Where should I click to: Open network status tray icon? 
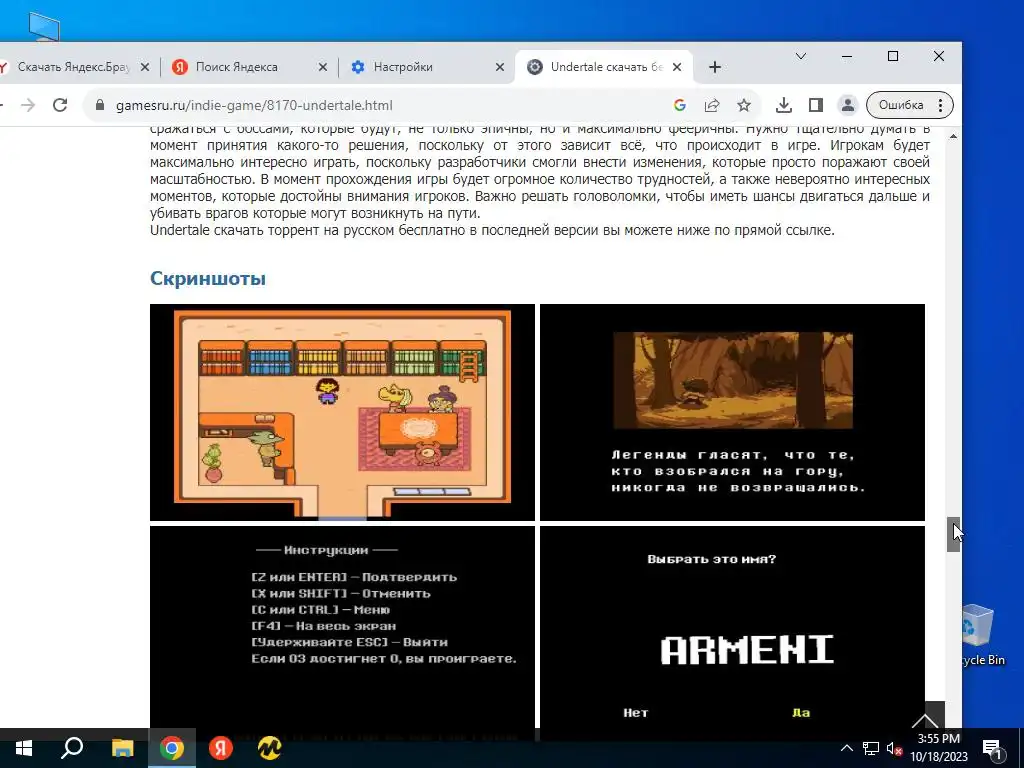(x=871, y=748)
